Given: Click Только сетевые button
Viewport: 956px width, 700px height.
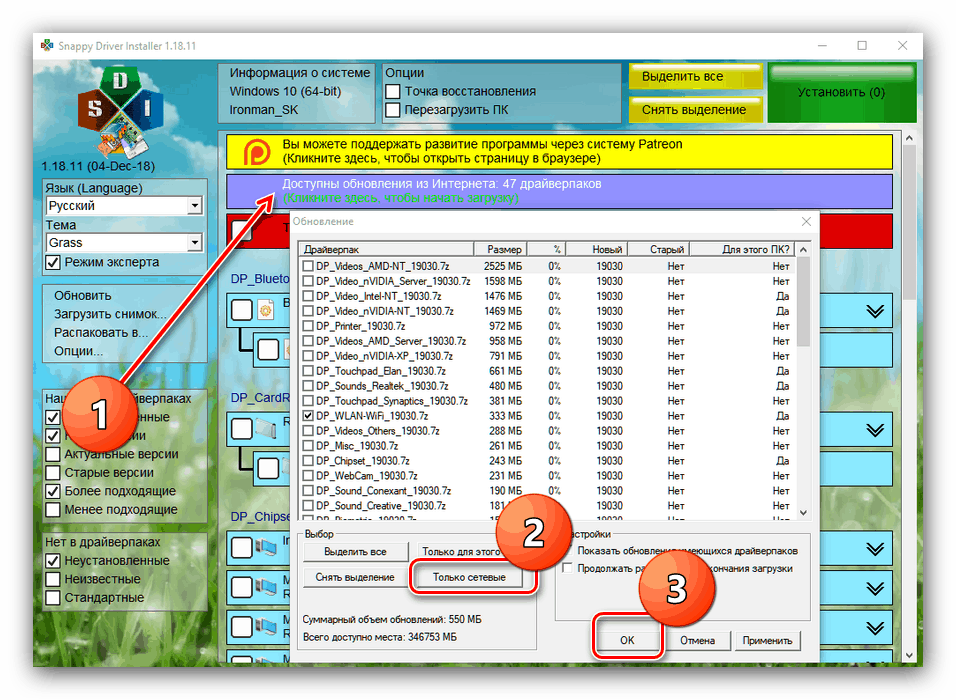Looking at the screenshot, I should point(469,577).
